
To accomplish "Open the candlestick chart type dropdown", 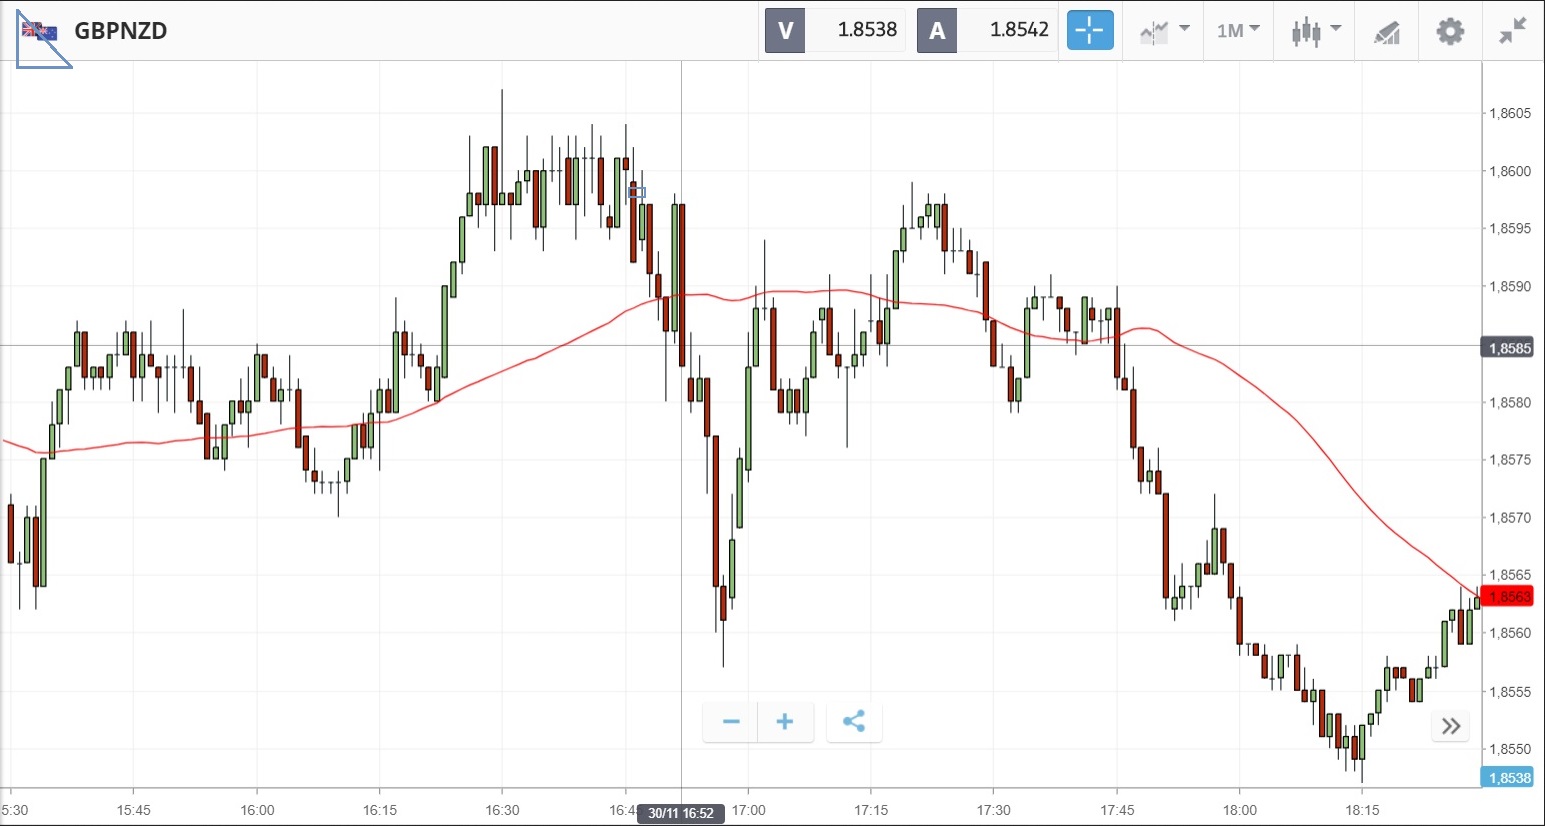I will (1314, 31).
